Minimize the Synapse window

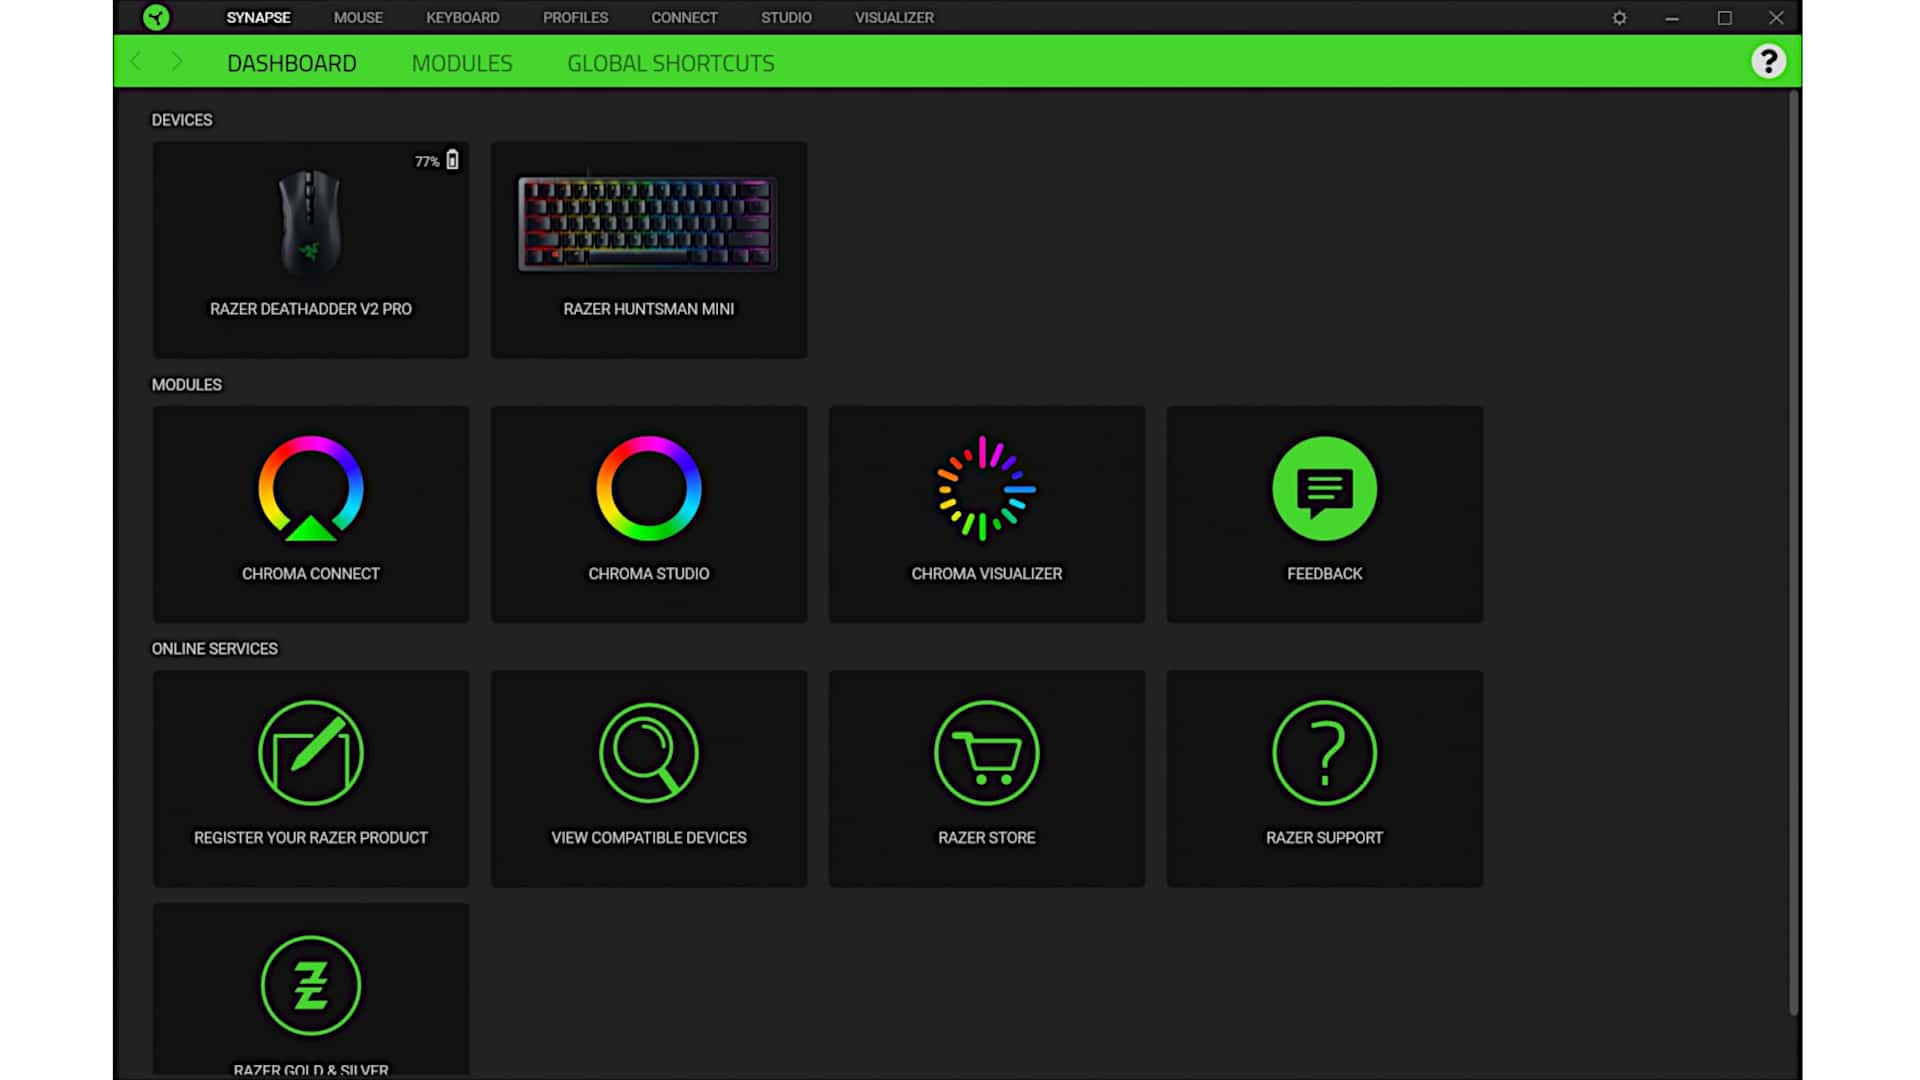pyautogui.click(x=1671, y=18)
